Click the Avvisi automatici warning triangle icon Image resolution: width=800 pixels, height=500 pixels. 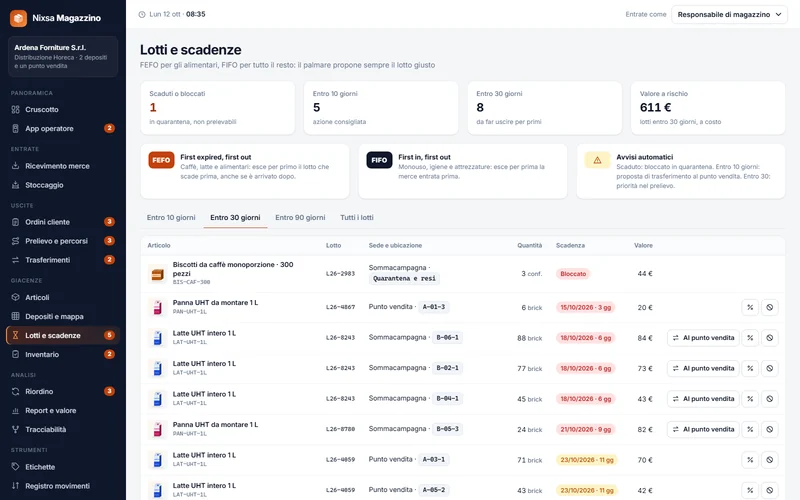(x=597, y=160)
